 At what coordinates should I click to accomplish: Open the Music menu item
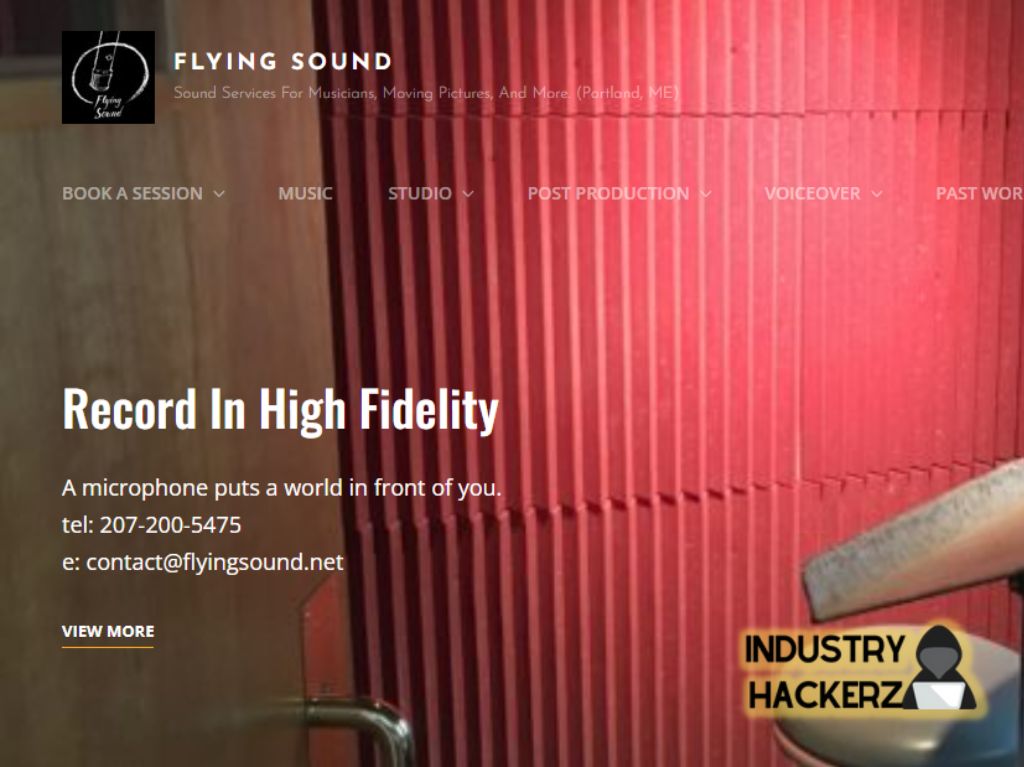click(305, 193)
